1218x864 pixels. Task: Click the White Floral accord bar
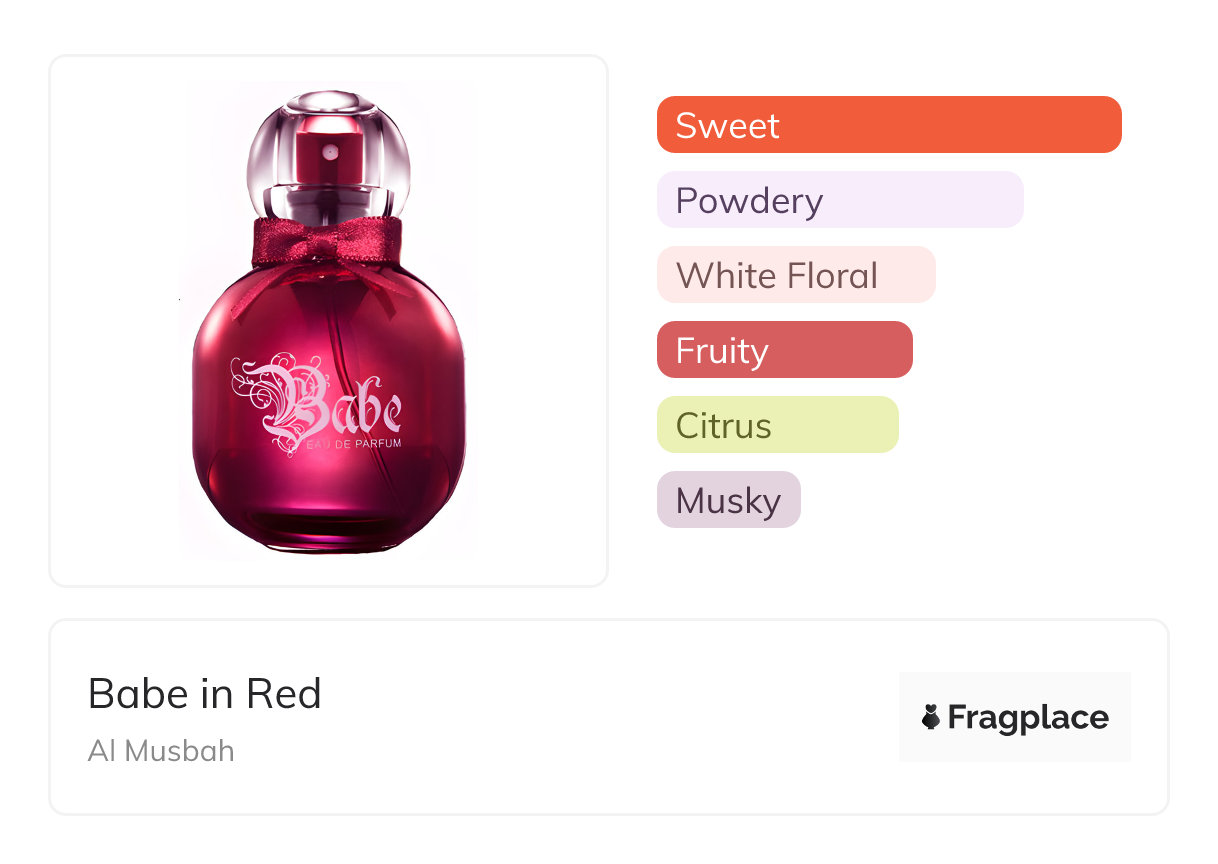point(796,275)
